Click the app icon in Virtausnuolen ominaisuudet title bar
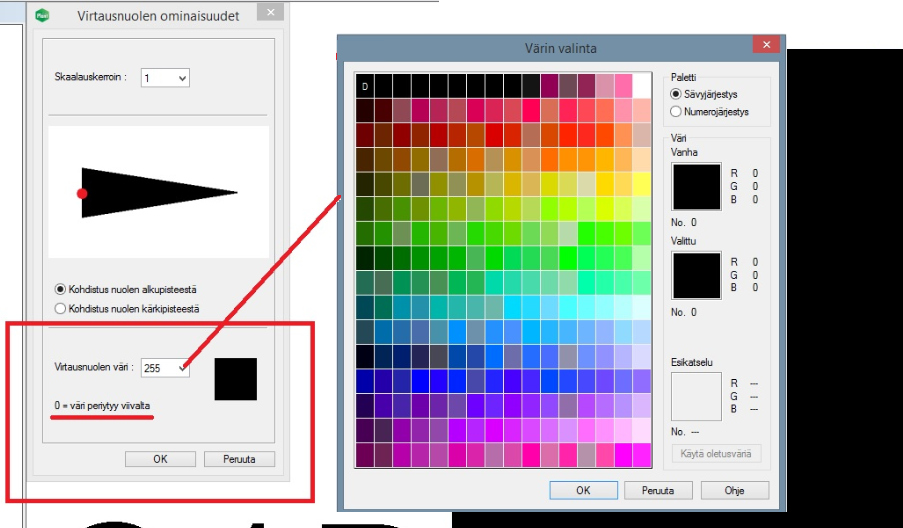Image resolution: width=903 pixels, height=528 pixels. pyautogui.click(x=43, y=16)
